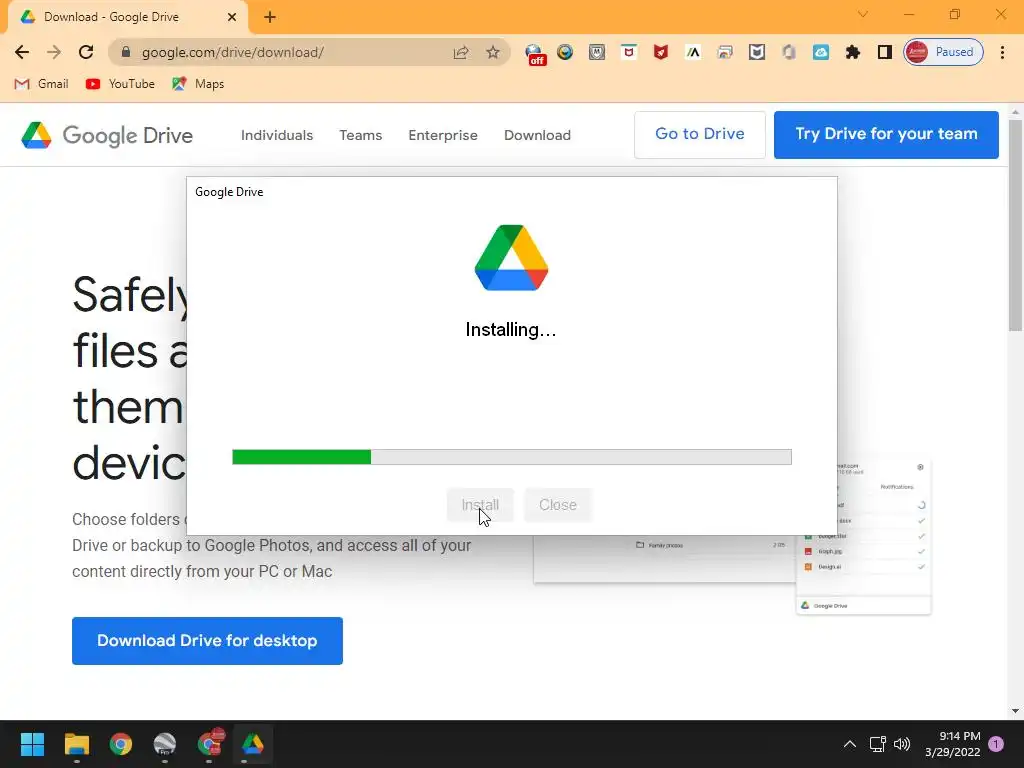This screenshot has height=768, width=1024.
Task: Click the share page icon in address bar
Action: pyautogui.click(x=460, y=52)
